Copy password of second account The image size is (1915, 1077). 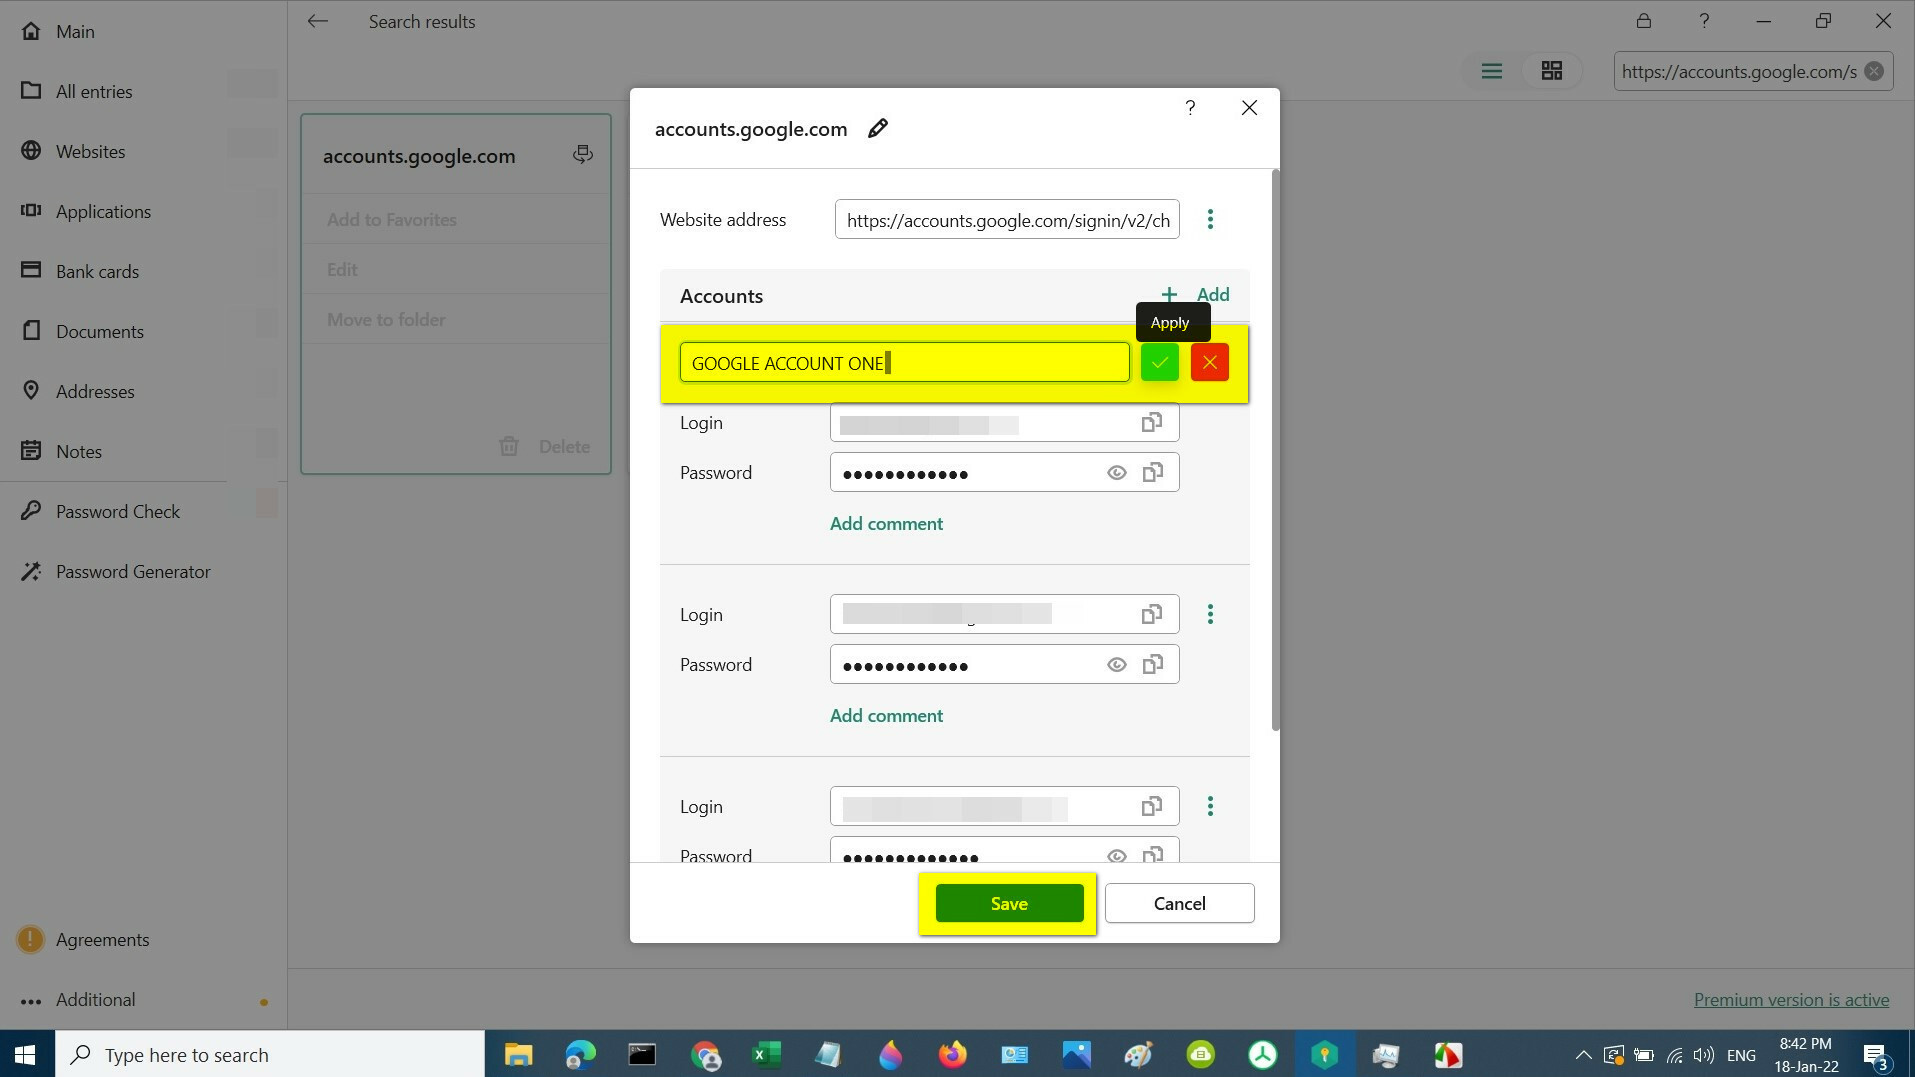click(x=1153, y=665)
